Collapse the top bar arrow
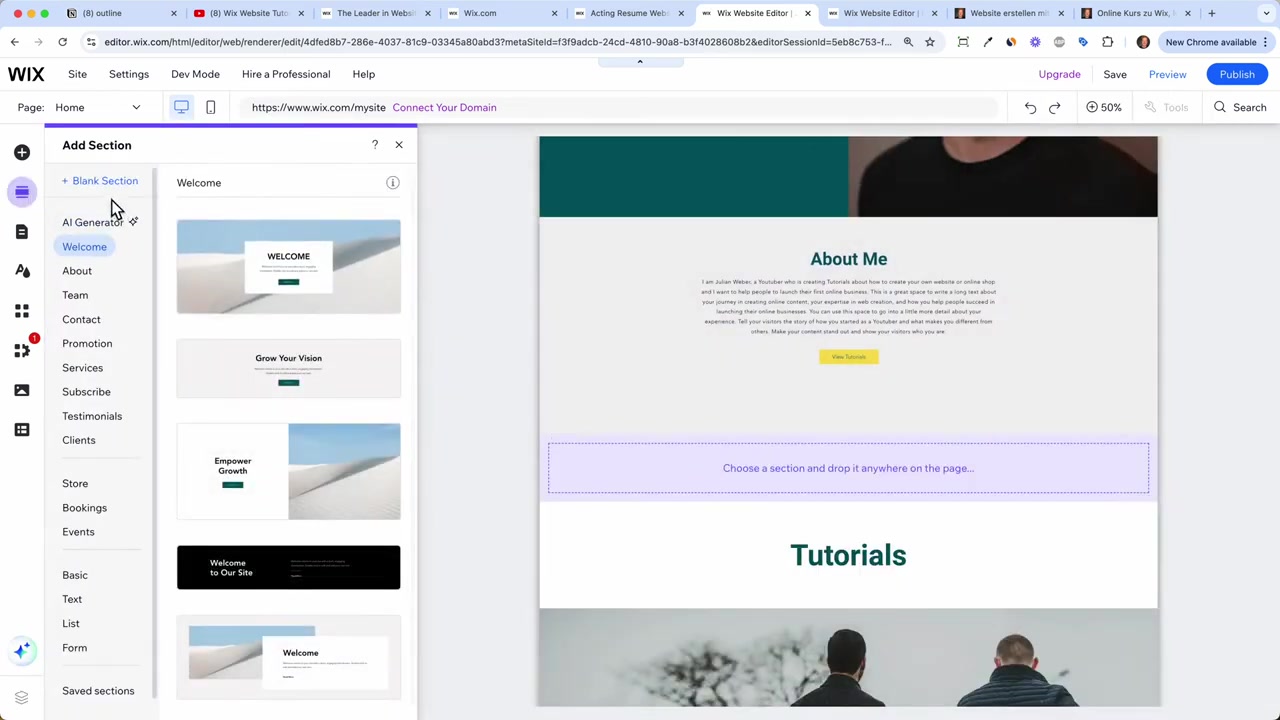The image size is (1280, 720). tap(640, 62)
